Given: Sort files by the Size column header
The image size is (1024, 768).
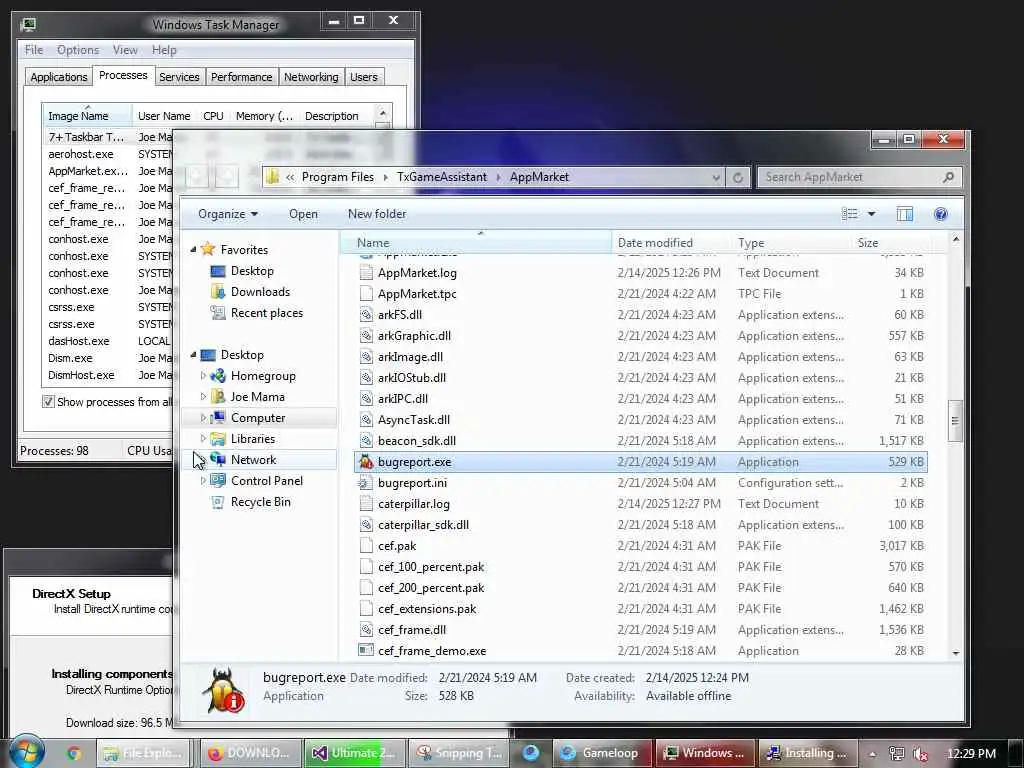Looking at the screenshot, I should (x=891, y=243).
